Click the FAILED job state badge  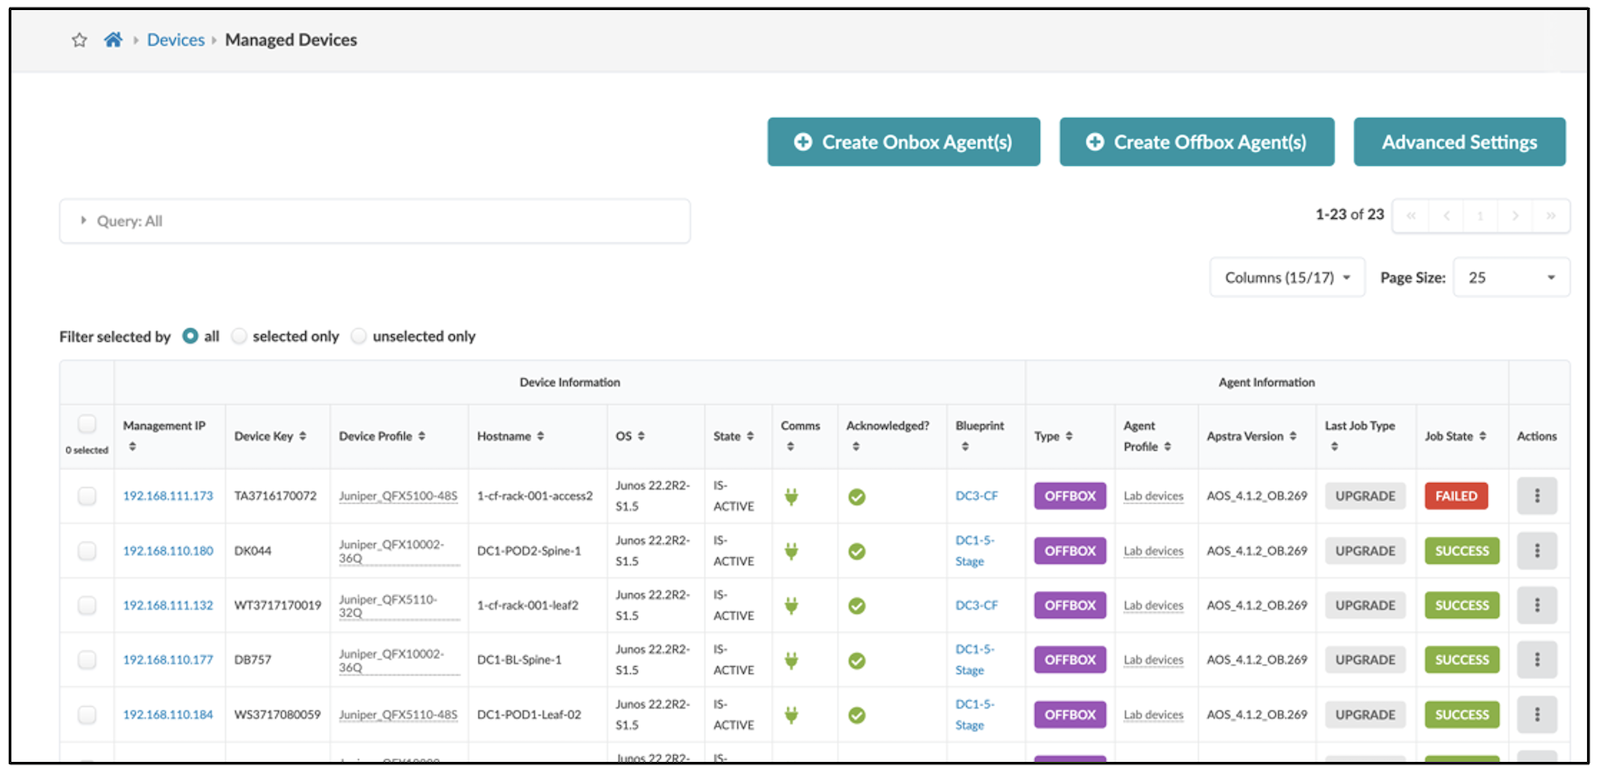(x=1456, y=496)
